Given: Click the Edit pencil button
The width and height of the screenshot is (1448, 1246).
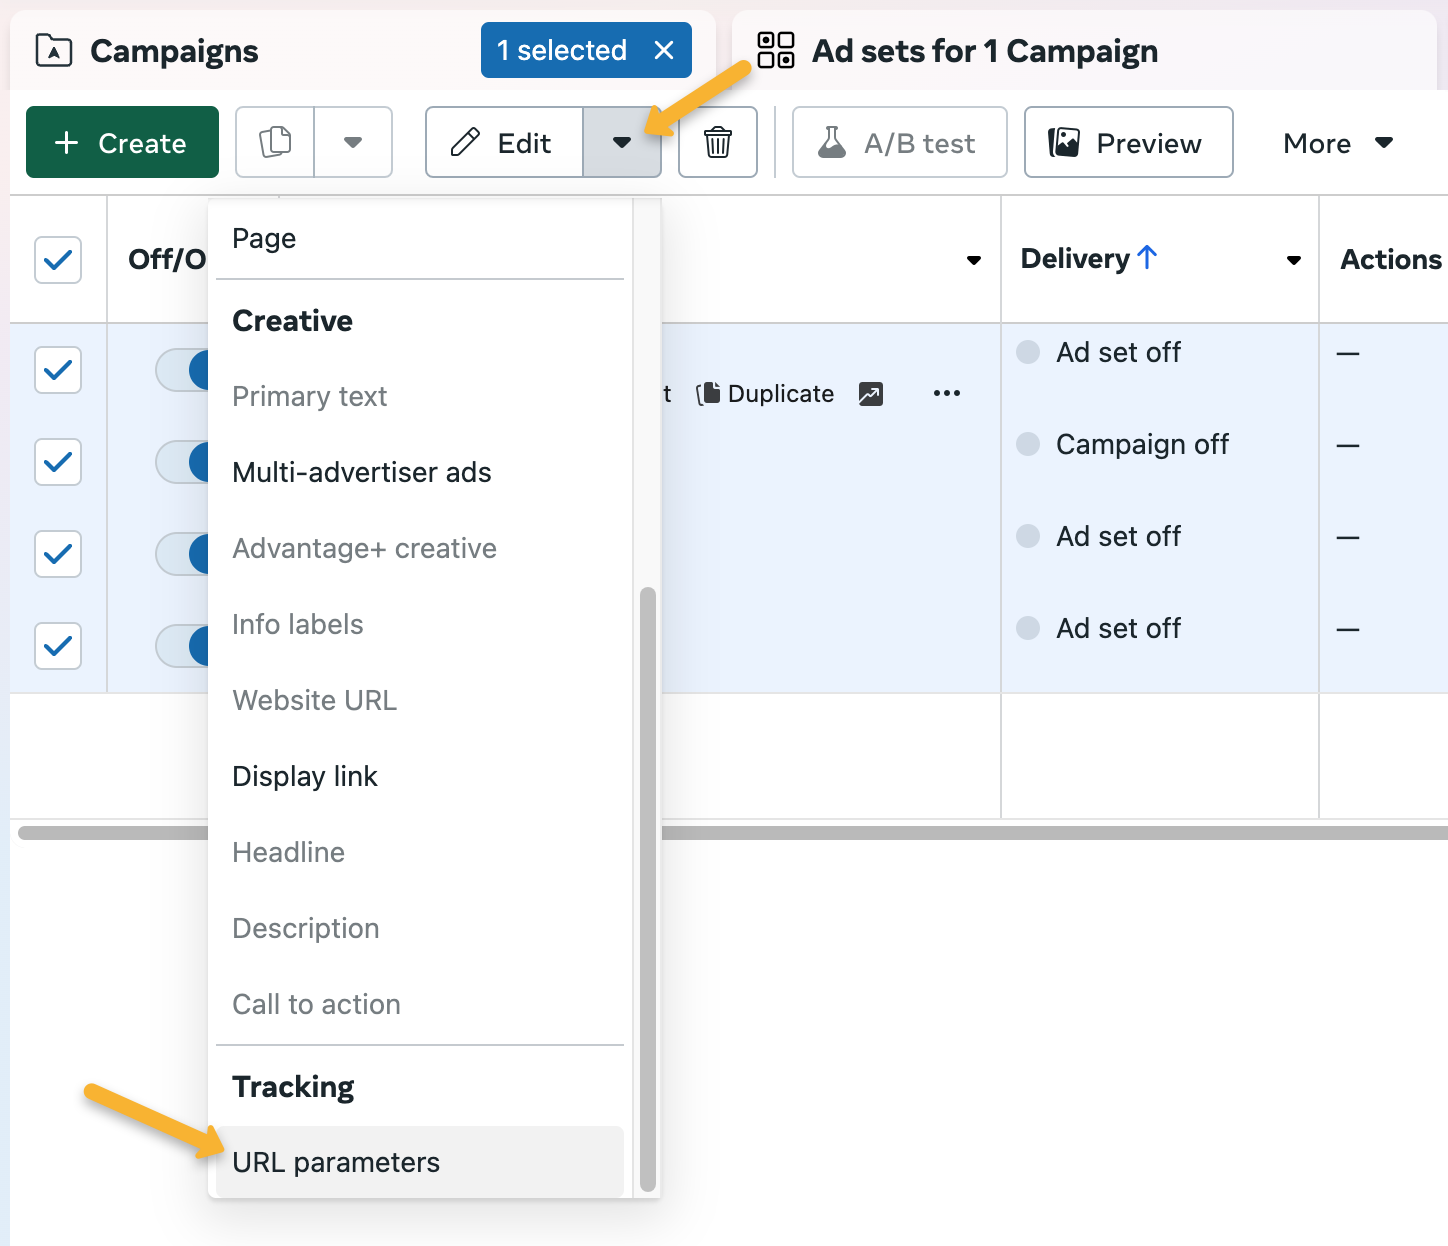Looking at the screenshot, I should click(x=504, y=143).
